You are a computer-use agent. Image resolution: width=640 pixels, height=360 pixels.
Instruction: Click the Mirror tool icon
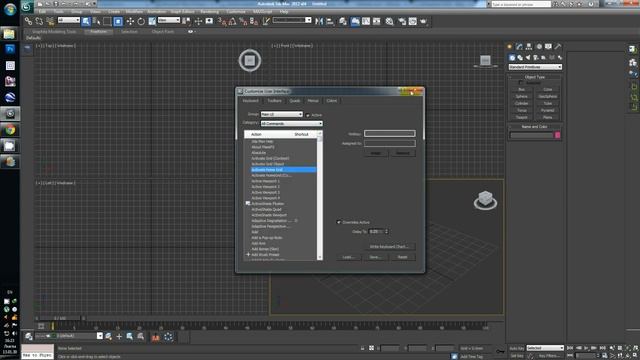pos(319,21)
